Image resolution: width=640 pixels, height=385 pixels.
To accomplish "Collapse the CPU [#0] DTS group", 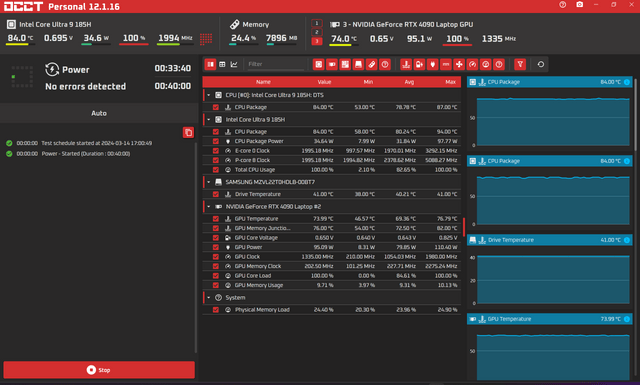I will click(x=209, y=95).
